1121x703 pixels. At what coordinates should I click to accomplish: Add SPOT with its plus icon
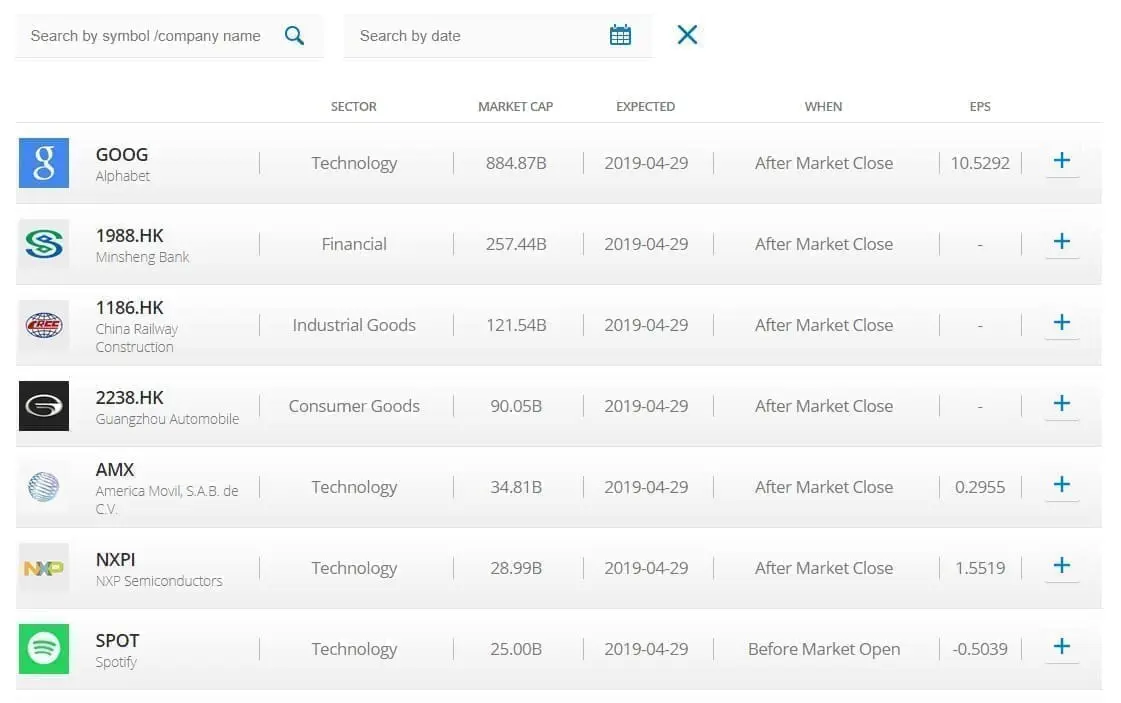click(x=1062, y=647)
